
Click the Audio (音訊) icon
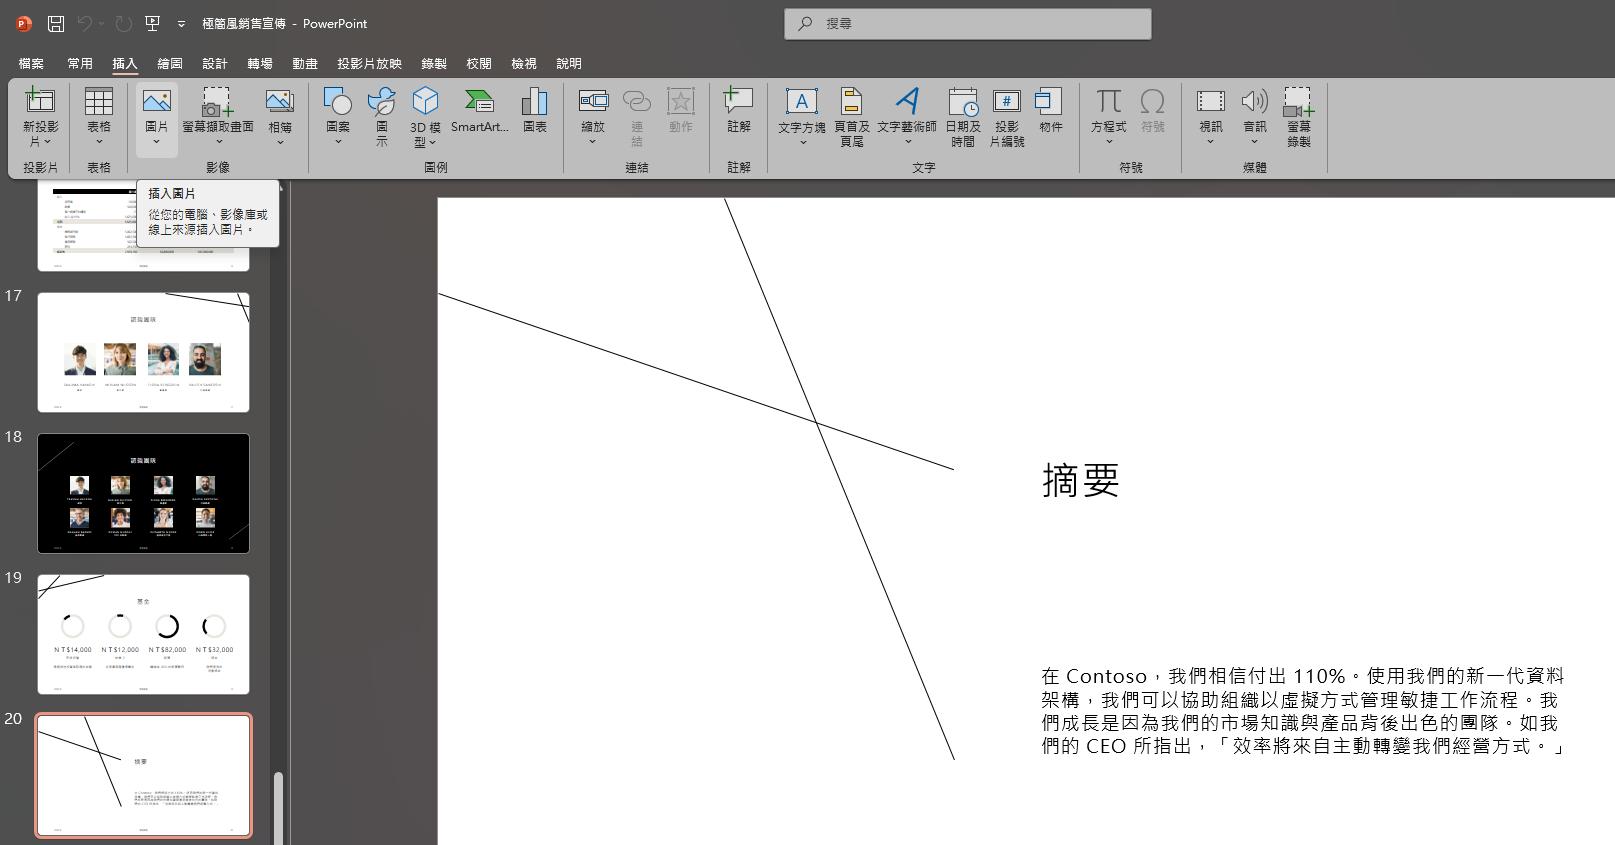coord(1255,100)
